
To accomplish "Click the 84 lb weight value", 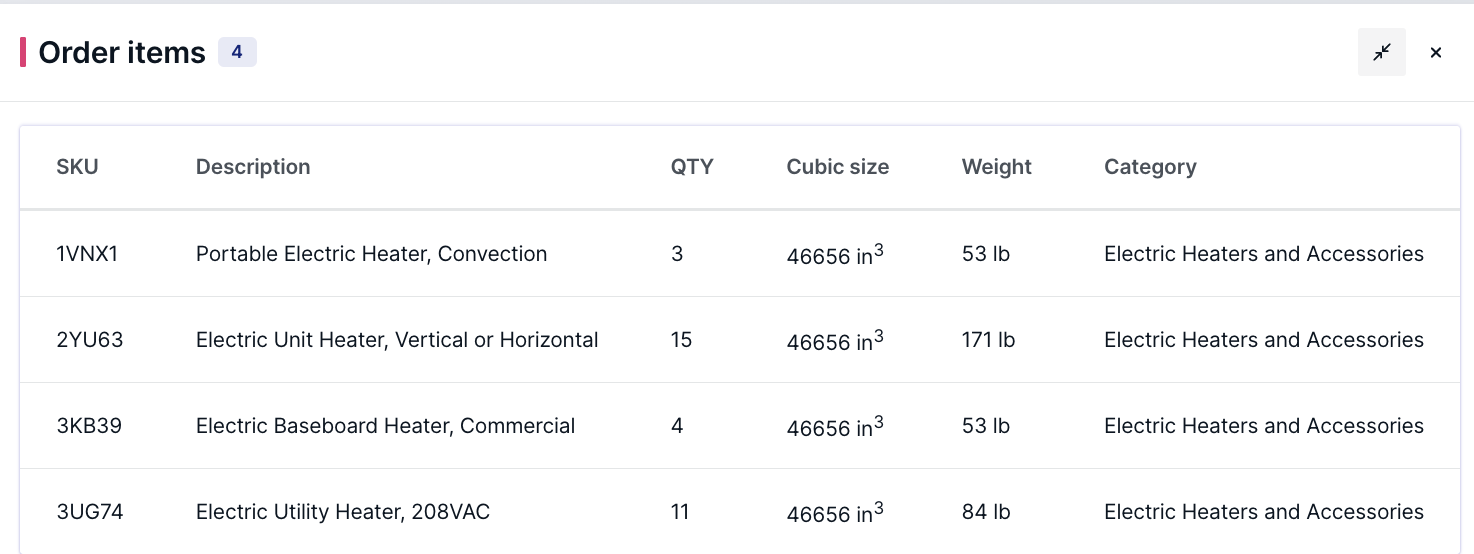I will click(986, 512).
